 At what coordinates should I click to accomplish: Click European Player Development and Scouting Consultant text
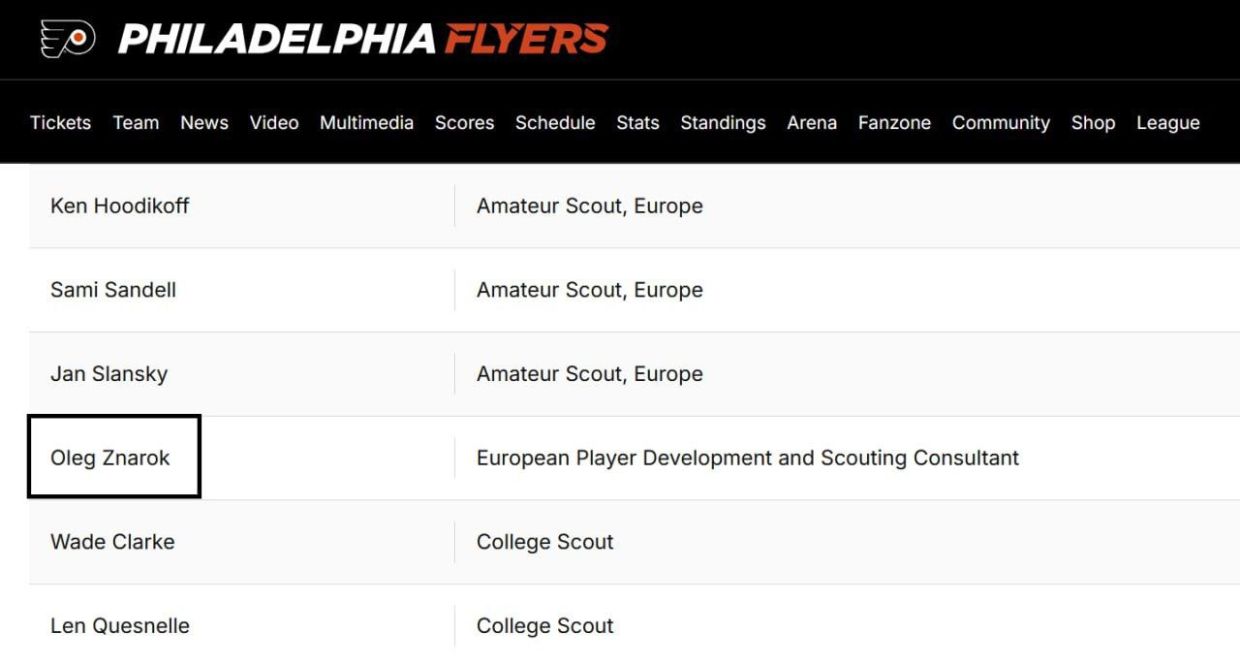tap(747, 458)
